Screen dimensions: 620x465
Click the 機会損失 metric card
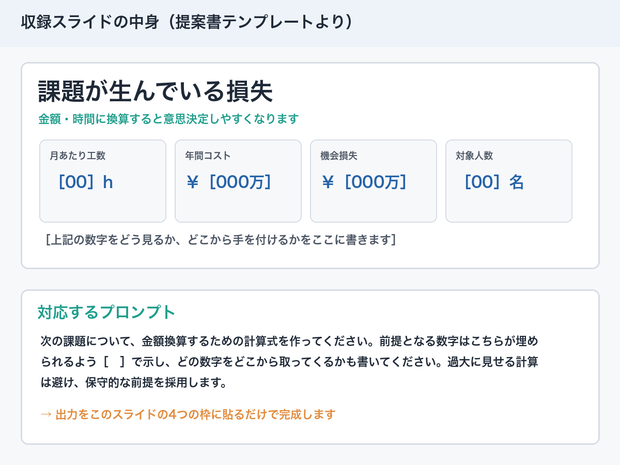pyautogui.click(x=373, y=181)
